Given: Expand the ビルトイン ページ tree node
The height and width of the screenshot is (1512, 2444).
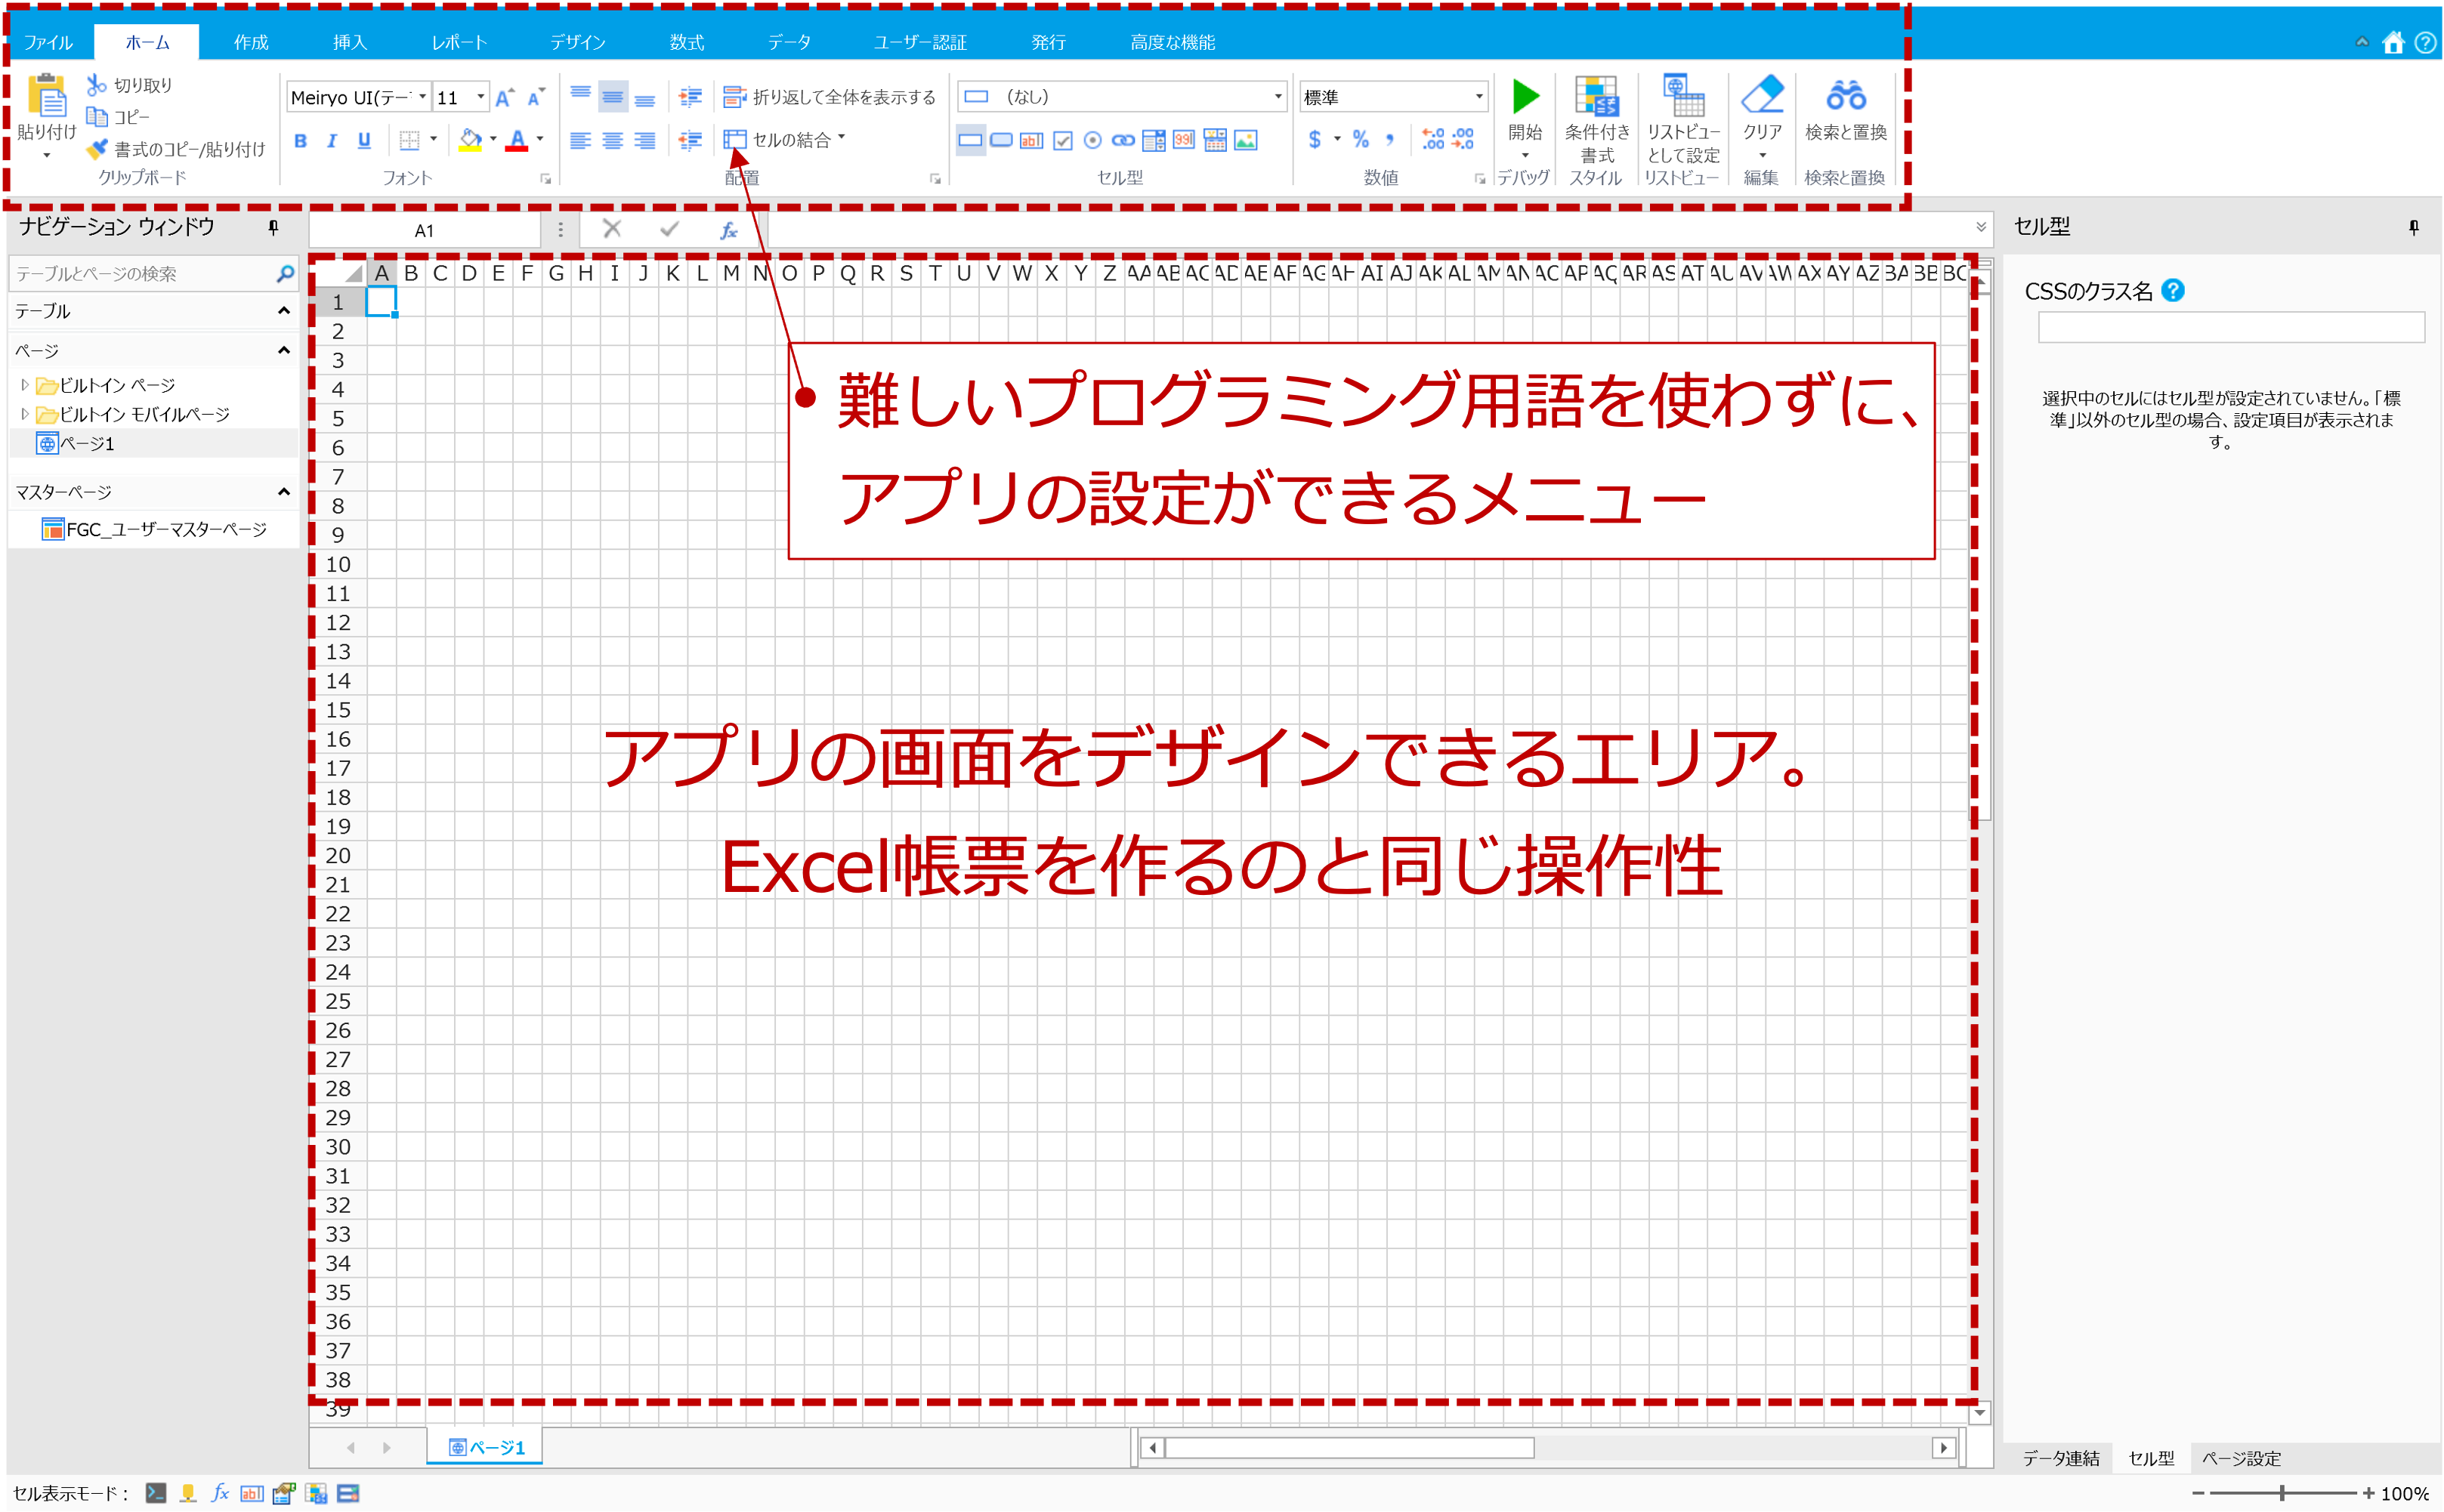Looking at the screenshot, I should [26, 385].
